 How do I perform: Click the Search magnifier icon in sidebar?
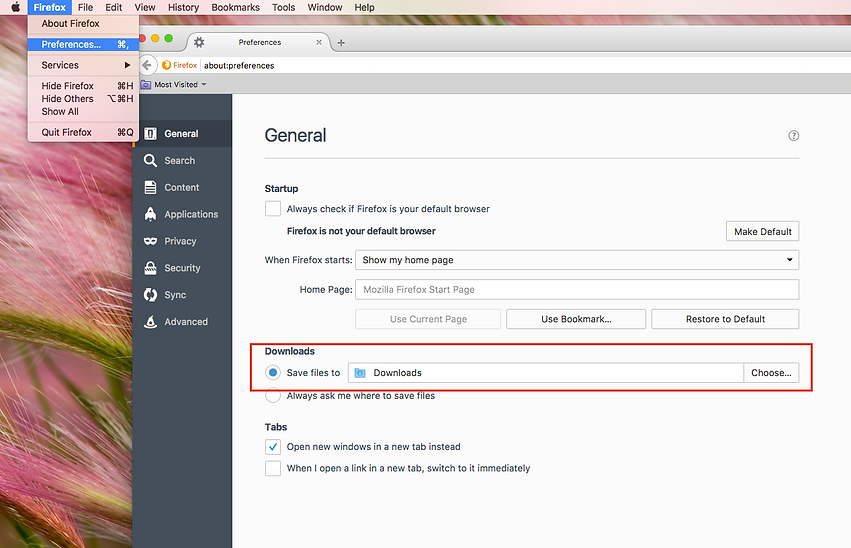[150, 160]
